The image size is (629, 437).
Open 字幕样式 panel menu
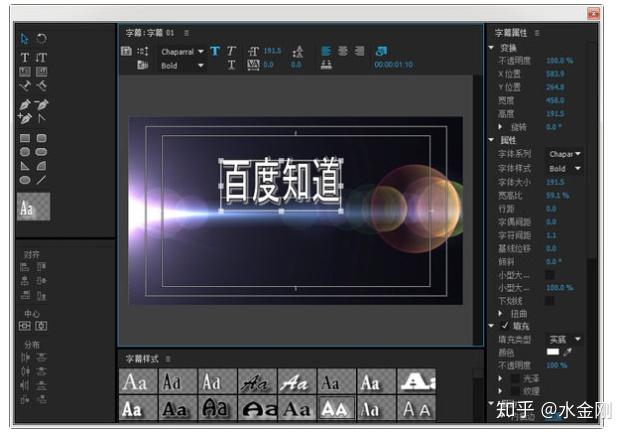[168, 359]
